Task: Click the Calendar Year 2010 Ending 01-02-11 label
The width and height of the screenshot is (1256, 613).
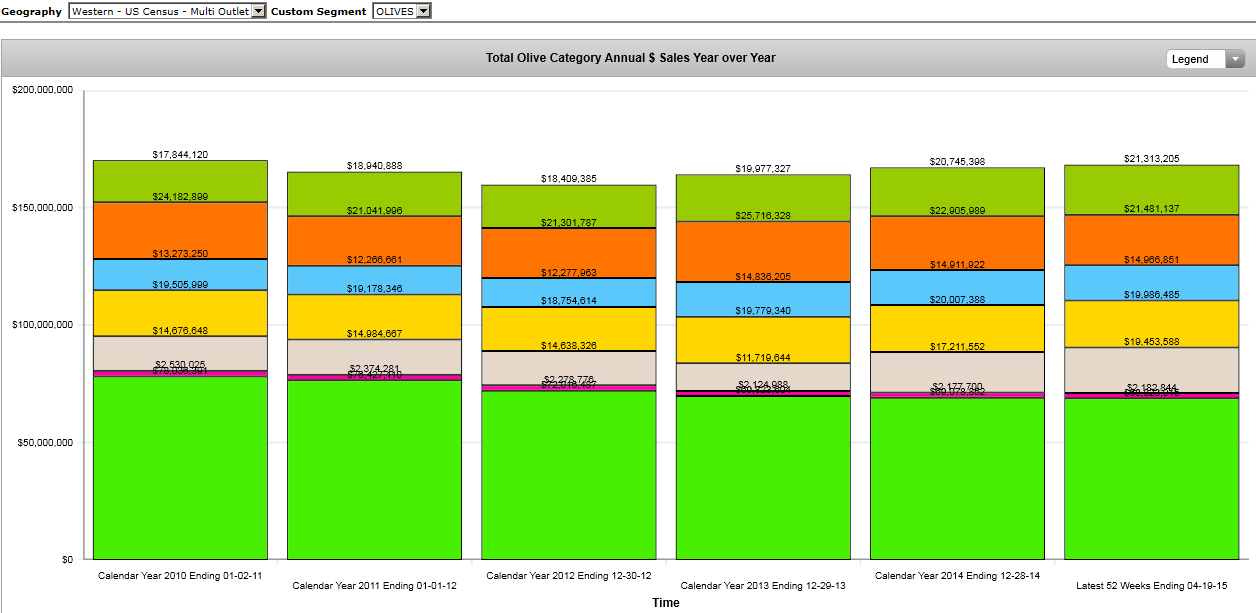Action: pyautogui.click(x=180, y=576)
